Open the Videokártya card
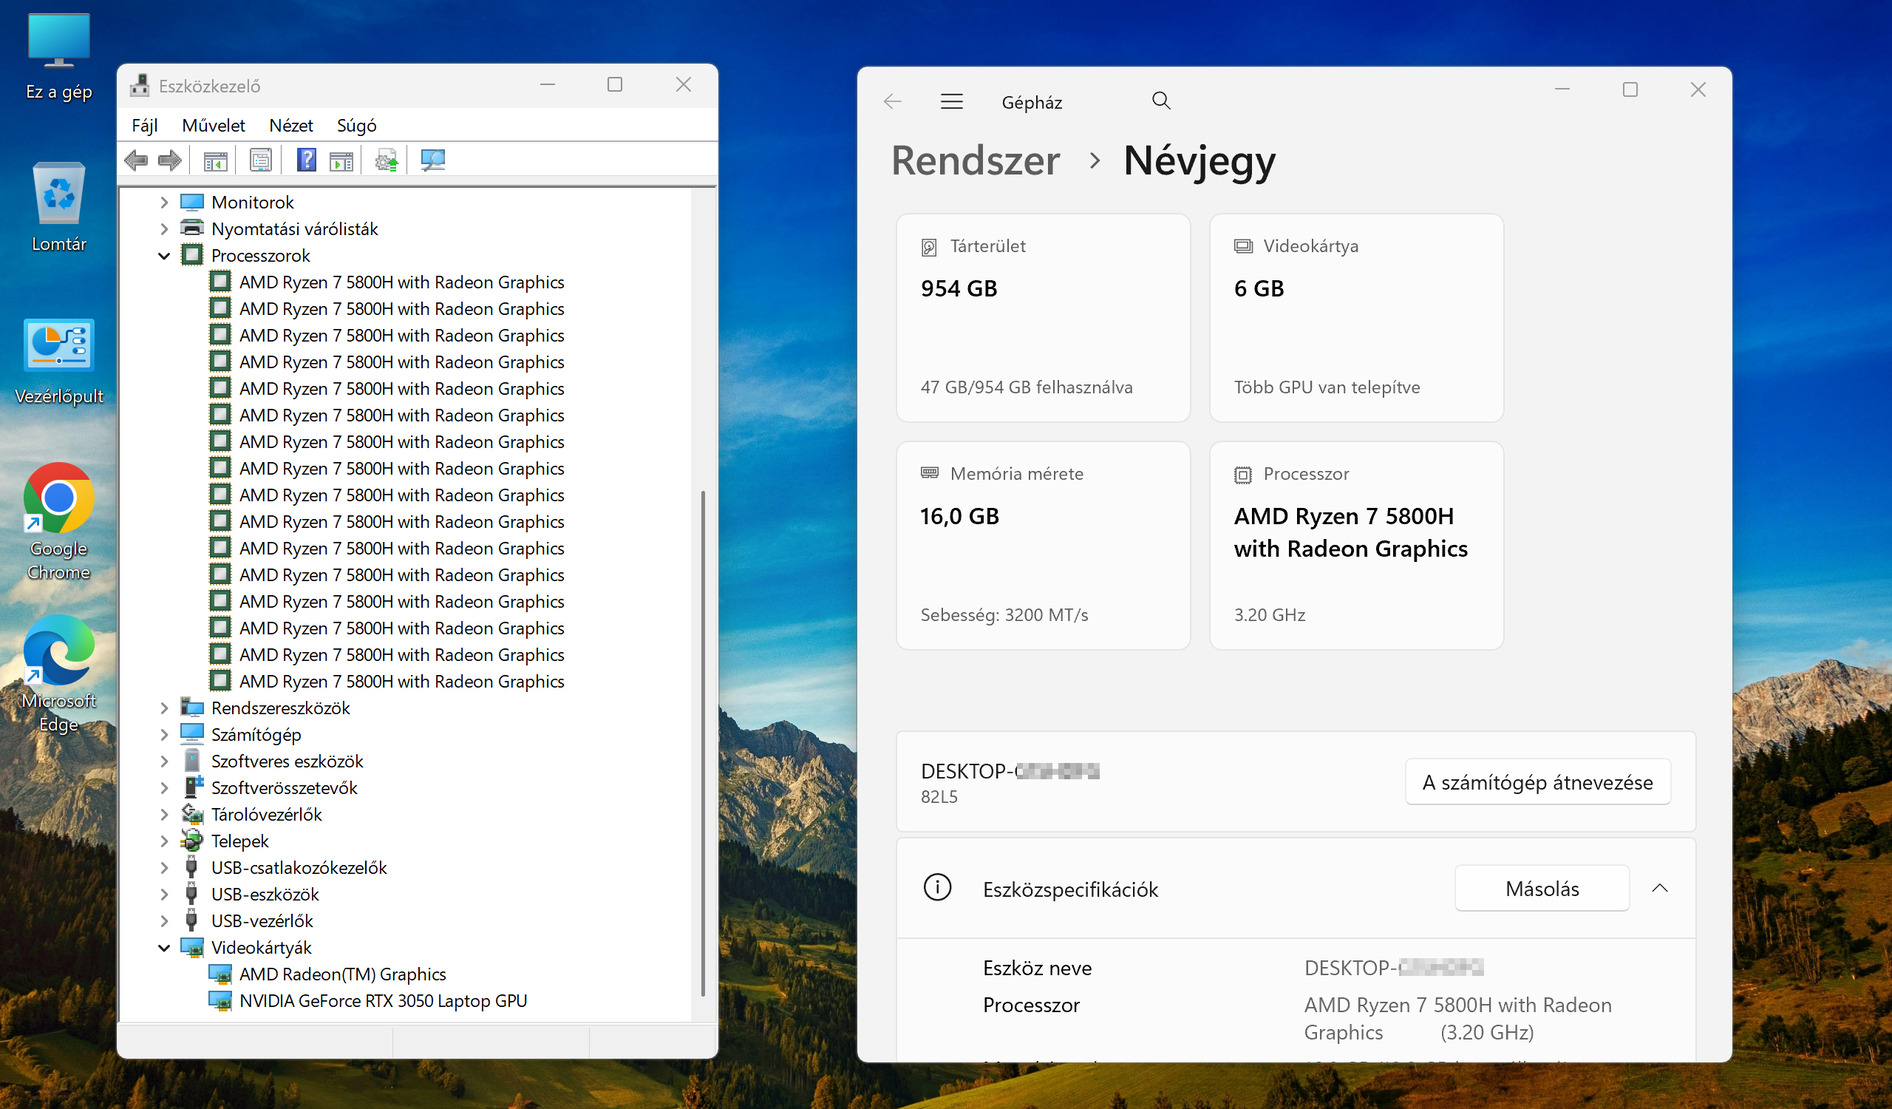The width and height of the screenshot is (1892, 1109). (x=1356, y=317)
